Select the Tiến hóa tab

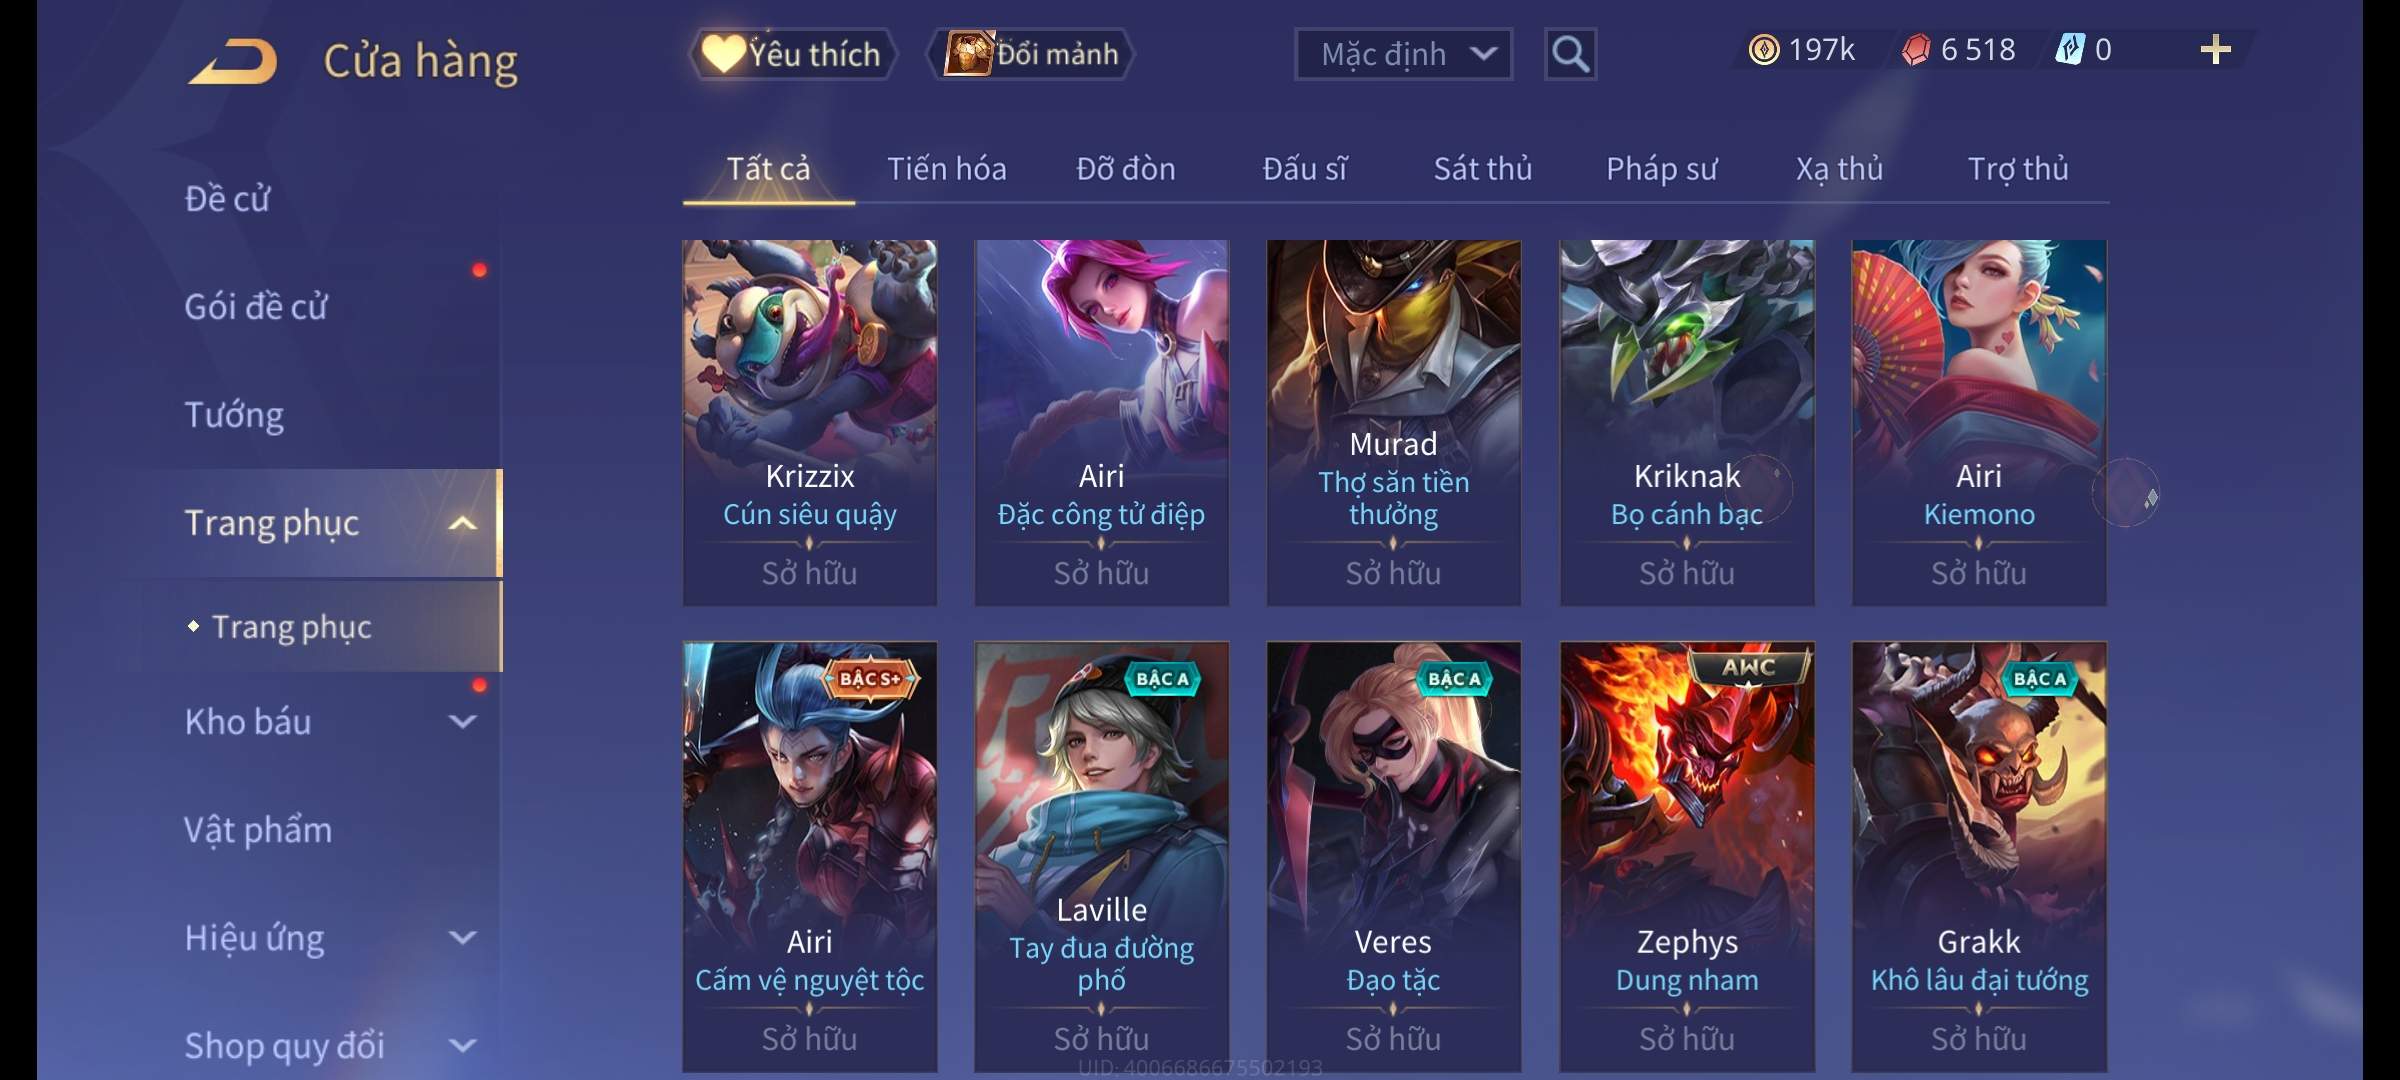click(x=947, y=169)
